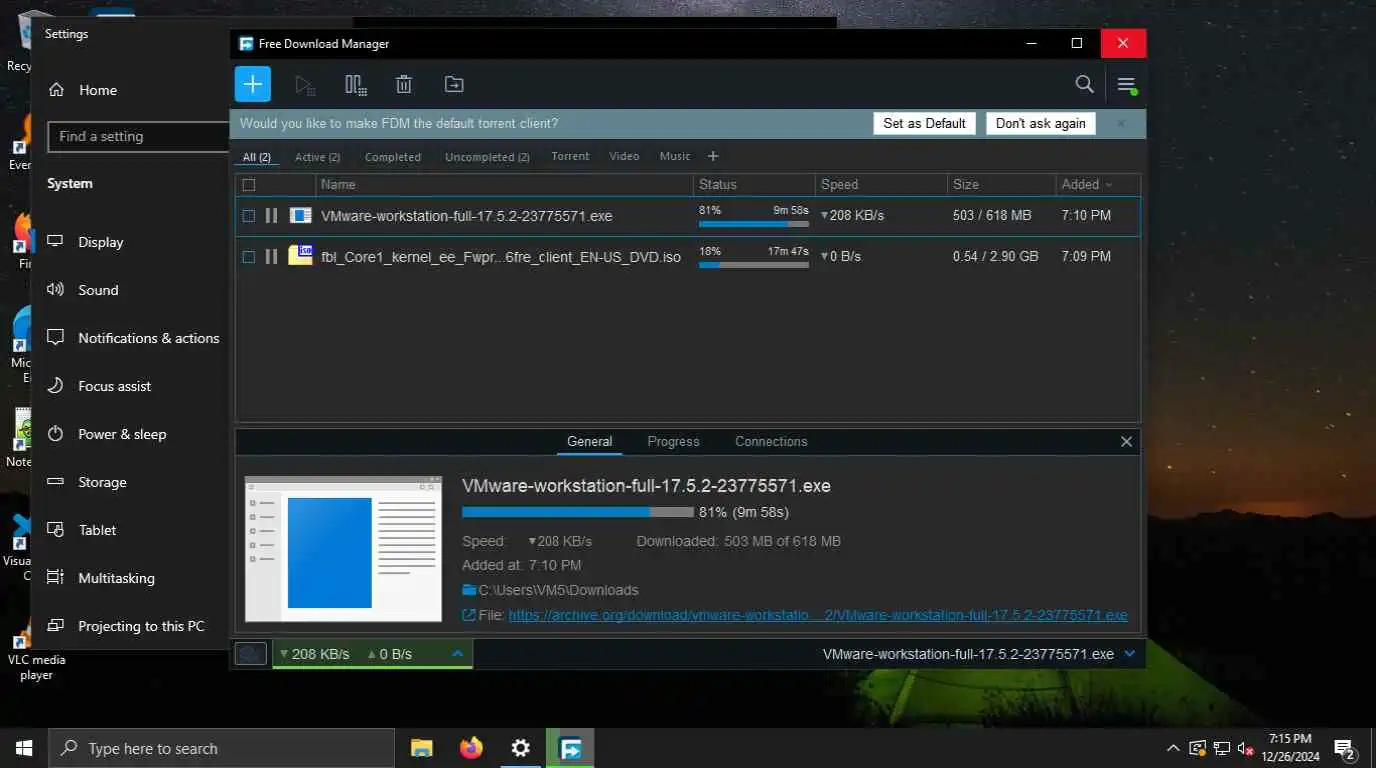The height and width of the screenshot is (768, 1376).
Task: Open the archive.org VMware file link
Action: pyautogui.click(x=818, y=616)
